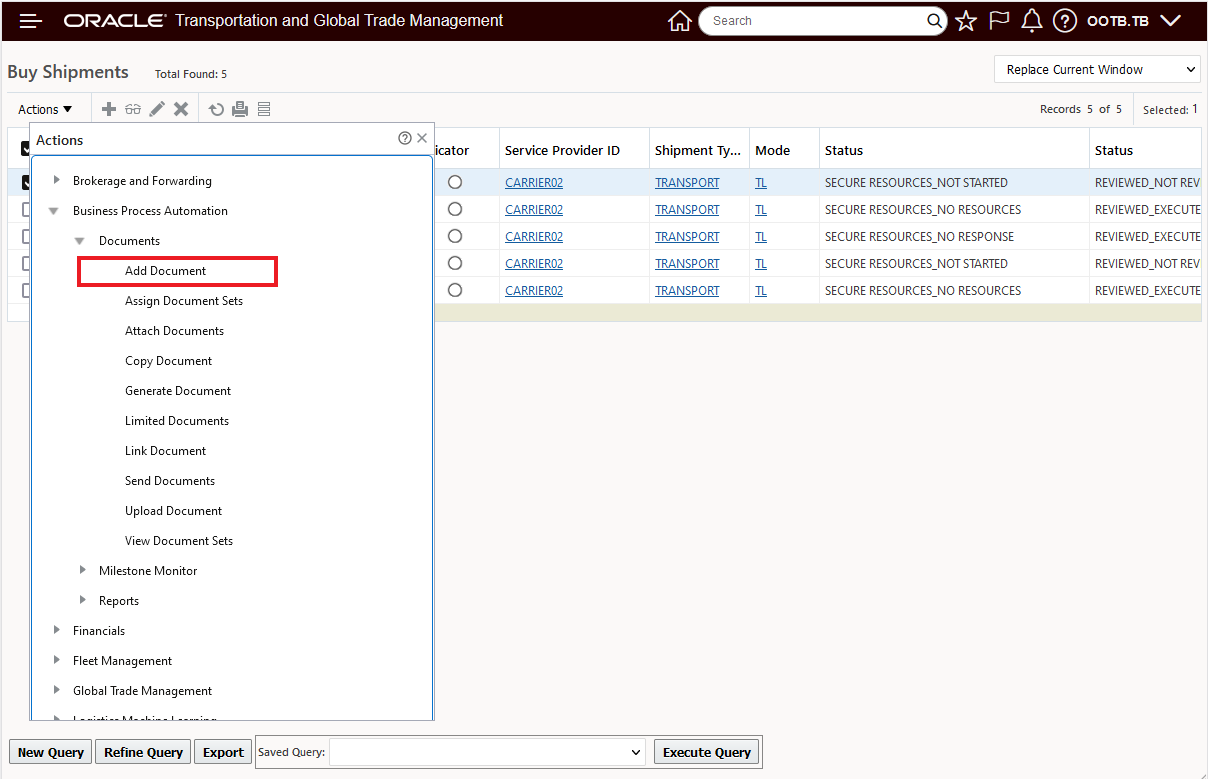Click the Print icon in toolbar

(x=240, y=109)
